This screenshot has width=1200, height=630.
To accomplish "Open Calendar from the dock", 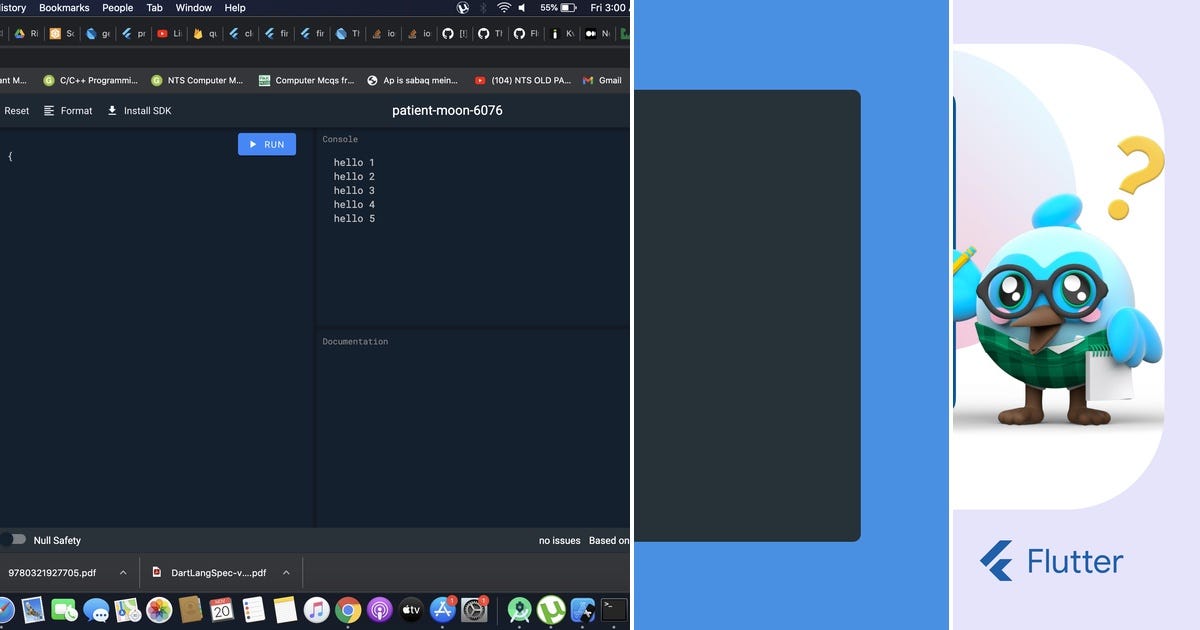I will pos(221,609).
